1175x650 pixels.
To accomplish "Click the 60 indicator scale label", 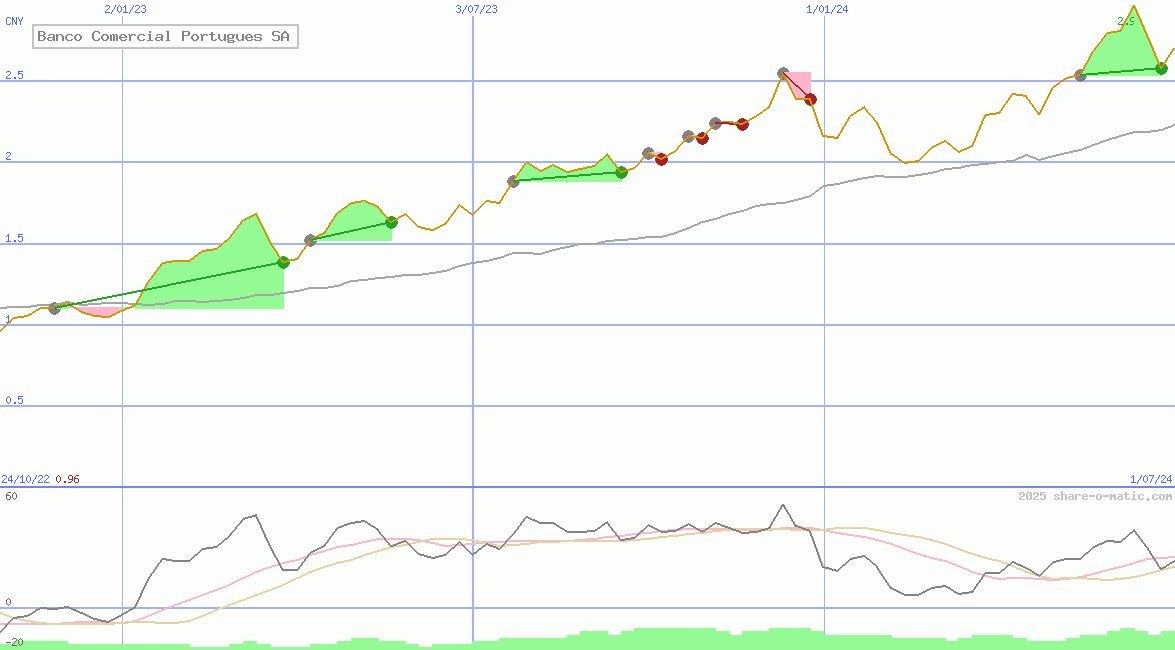I will [11, 496].
